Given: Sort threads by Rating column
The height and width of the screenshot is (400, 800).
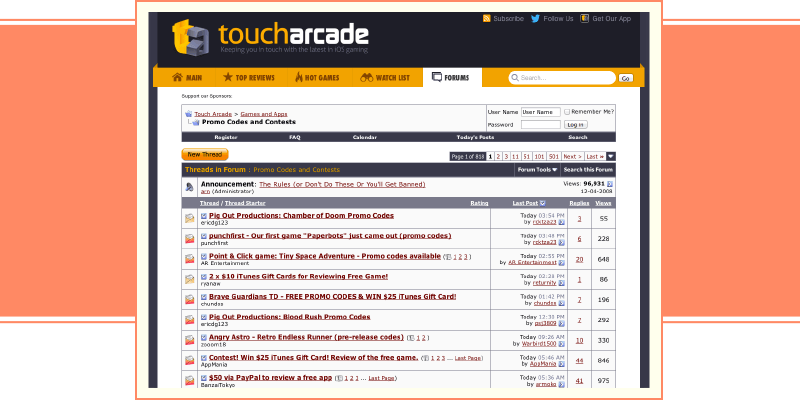Looking at the screenshot, I should [479, 203].
